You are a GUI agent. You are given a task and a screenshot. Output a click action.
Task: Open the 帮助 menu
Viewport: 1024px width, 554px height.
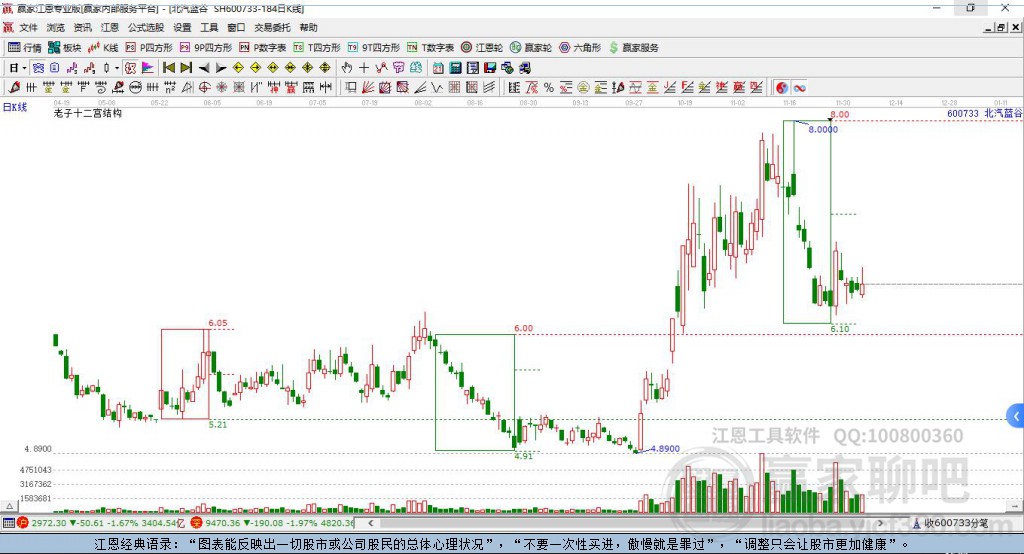(x=308, y=27)
